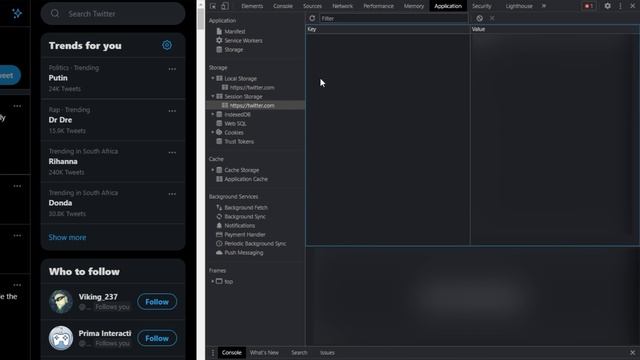Expand the Cookies tree node
Viewport: 640px width, 360px height.
(213, 132)
